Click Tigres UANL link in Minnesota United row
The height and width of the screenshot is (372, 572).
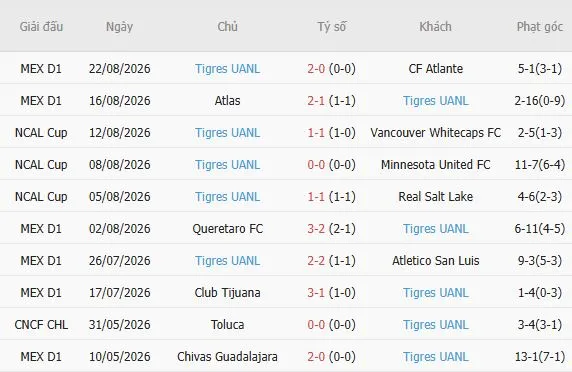point(227,165)
